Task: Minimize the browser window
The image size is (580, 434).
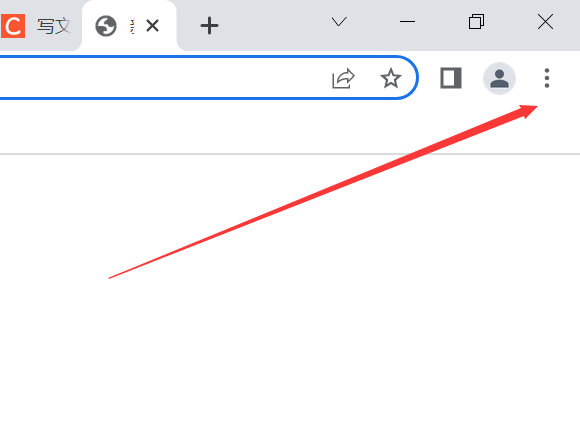Action: coord(407,22)
